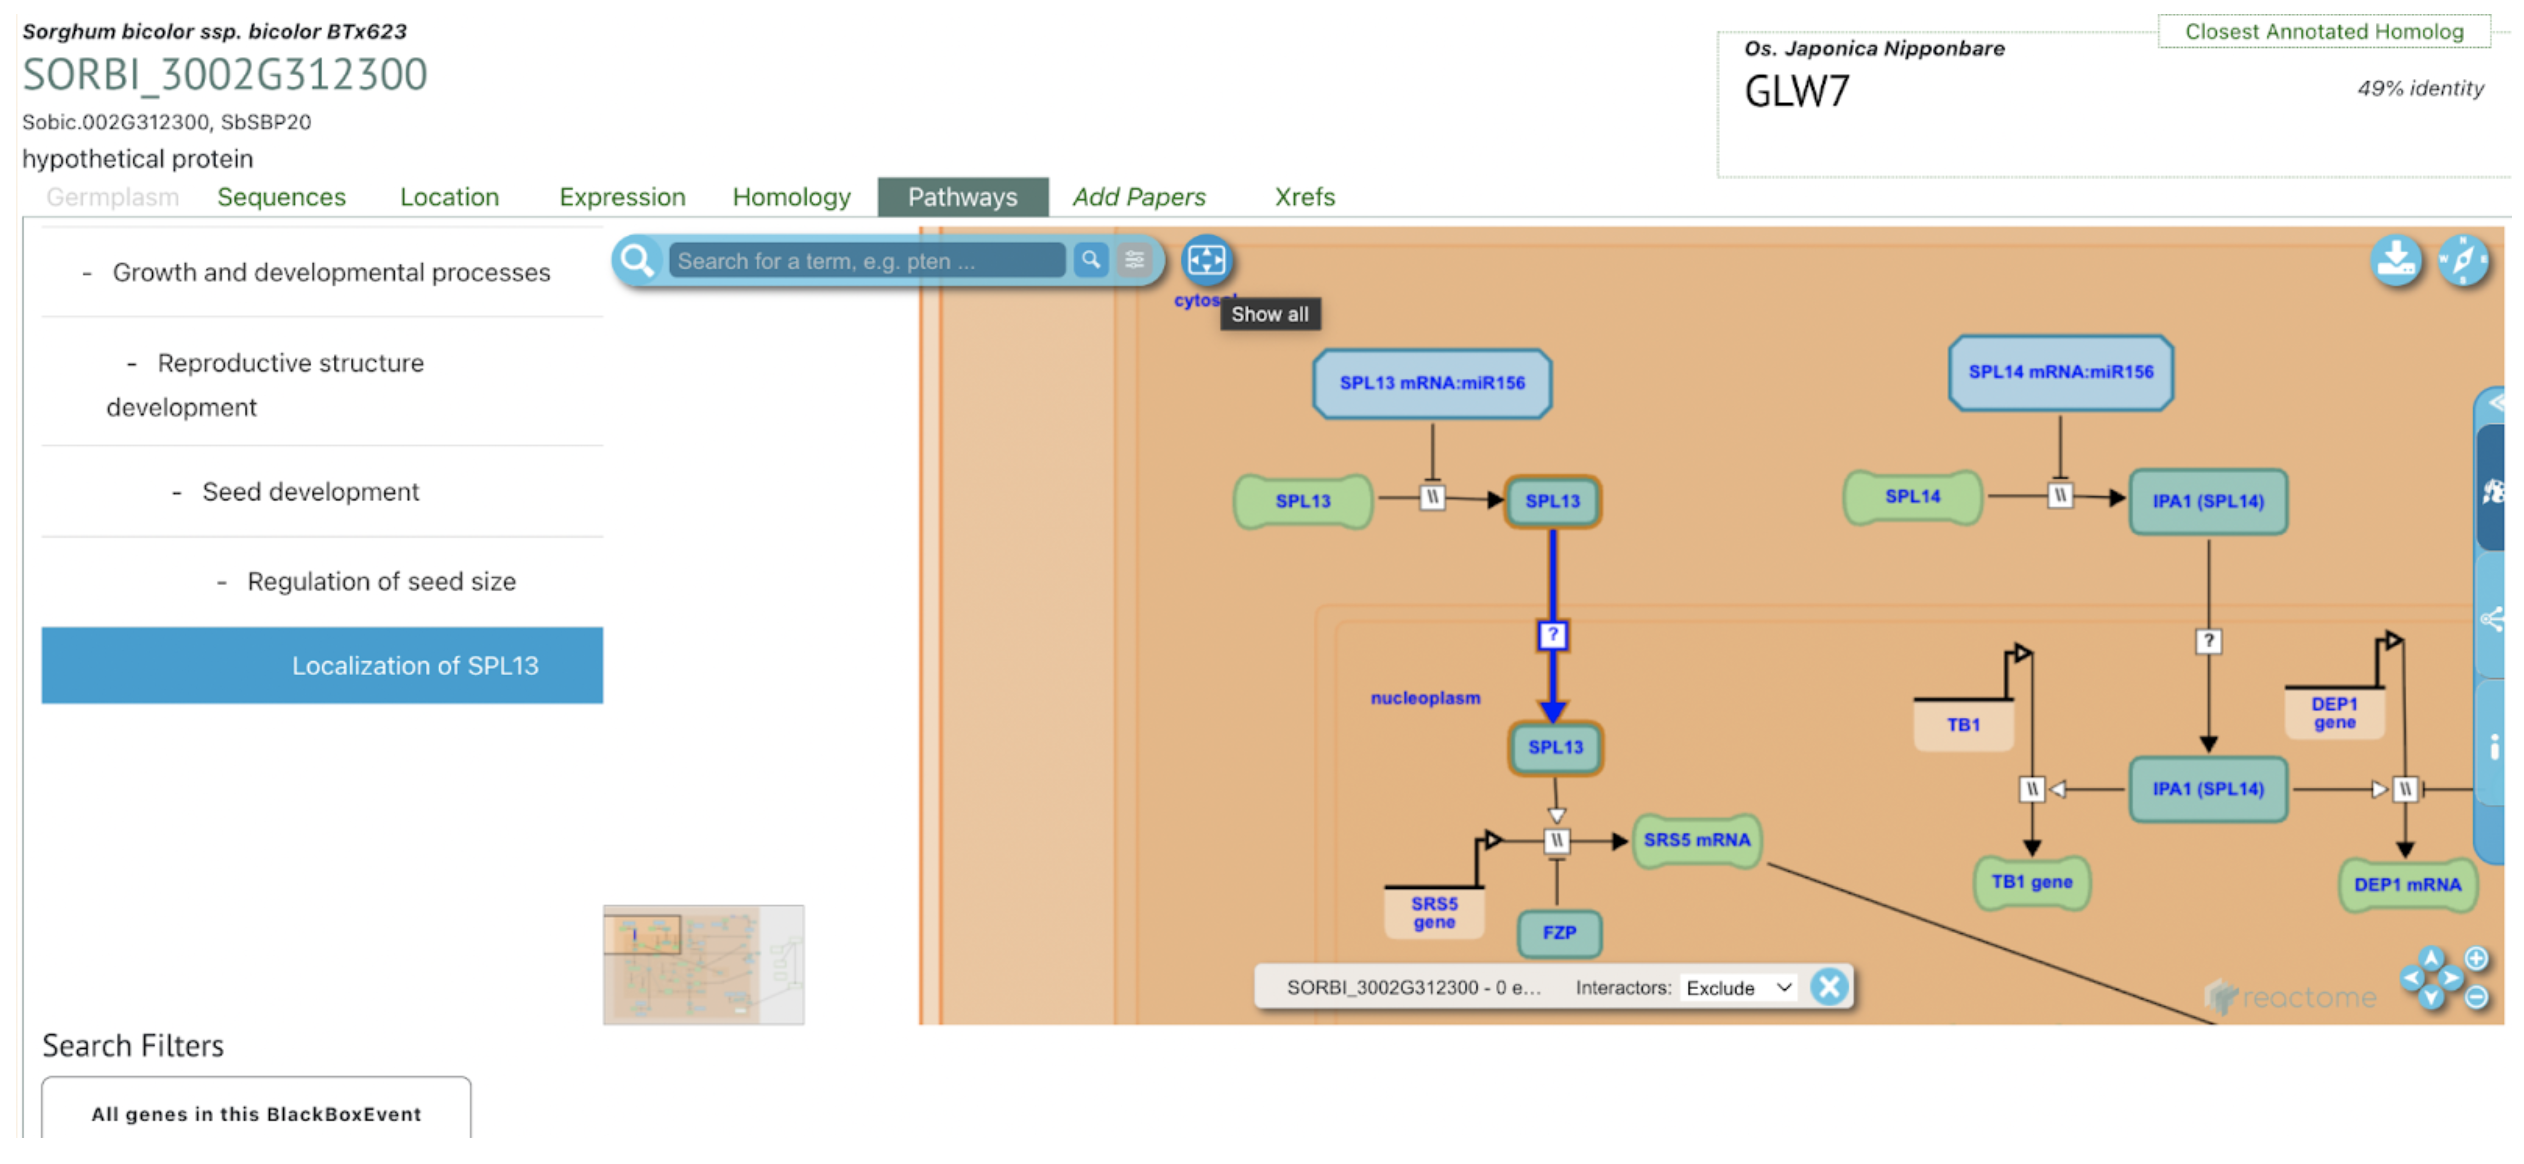Submit the term search with small magnifier
This screenshot has width=2524, height=1164.
[x=1091, y=260]
